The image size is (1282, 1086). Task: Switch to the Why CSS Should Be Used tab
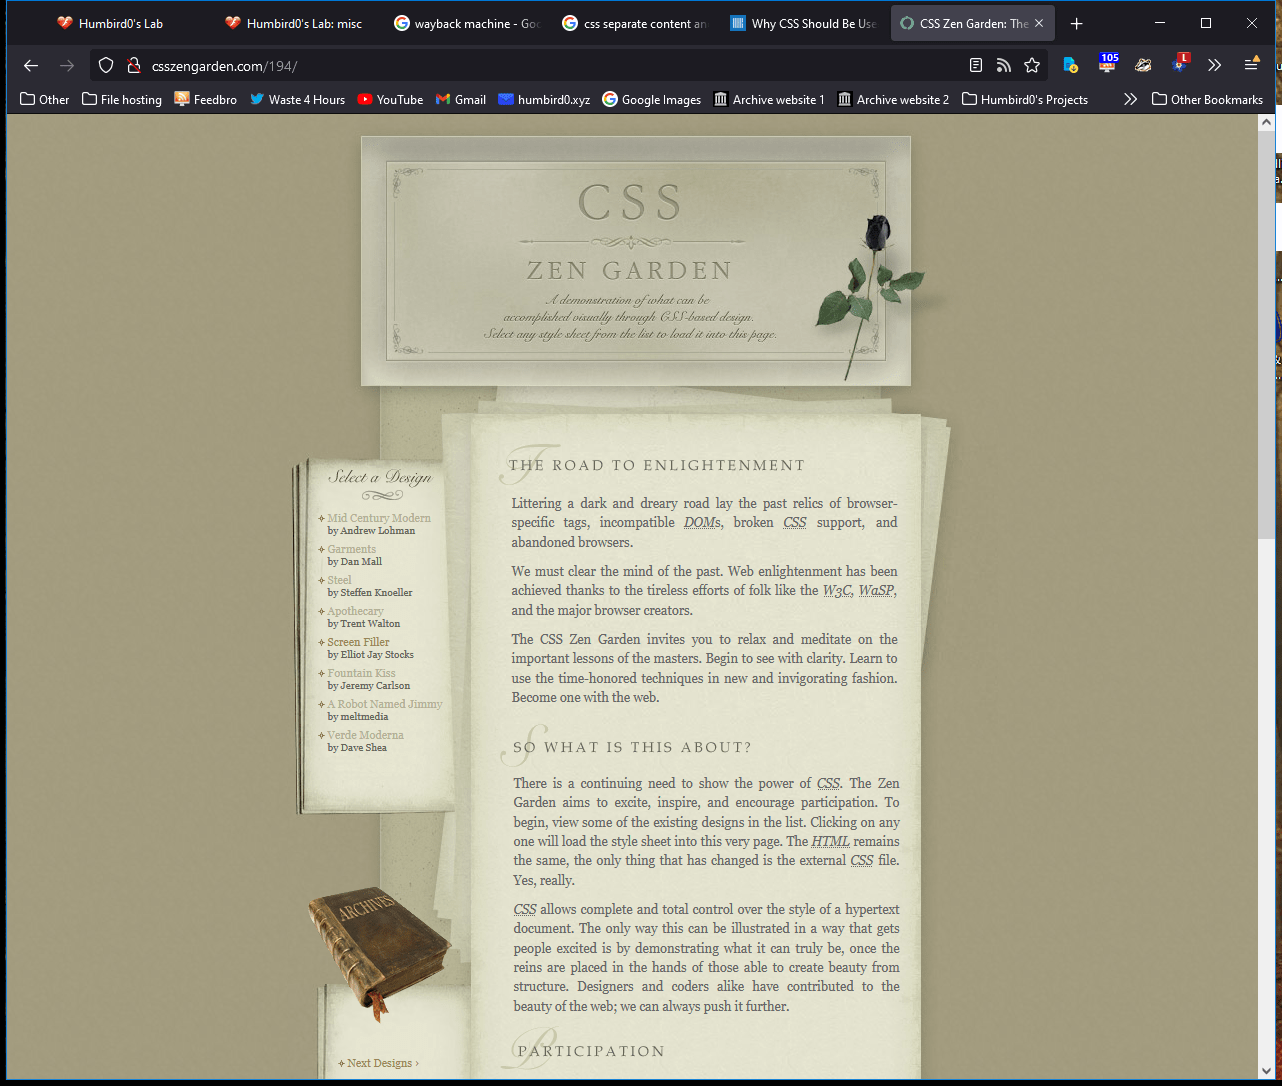coord(803,23)
